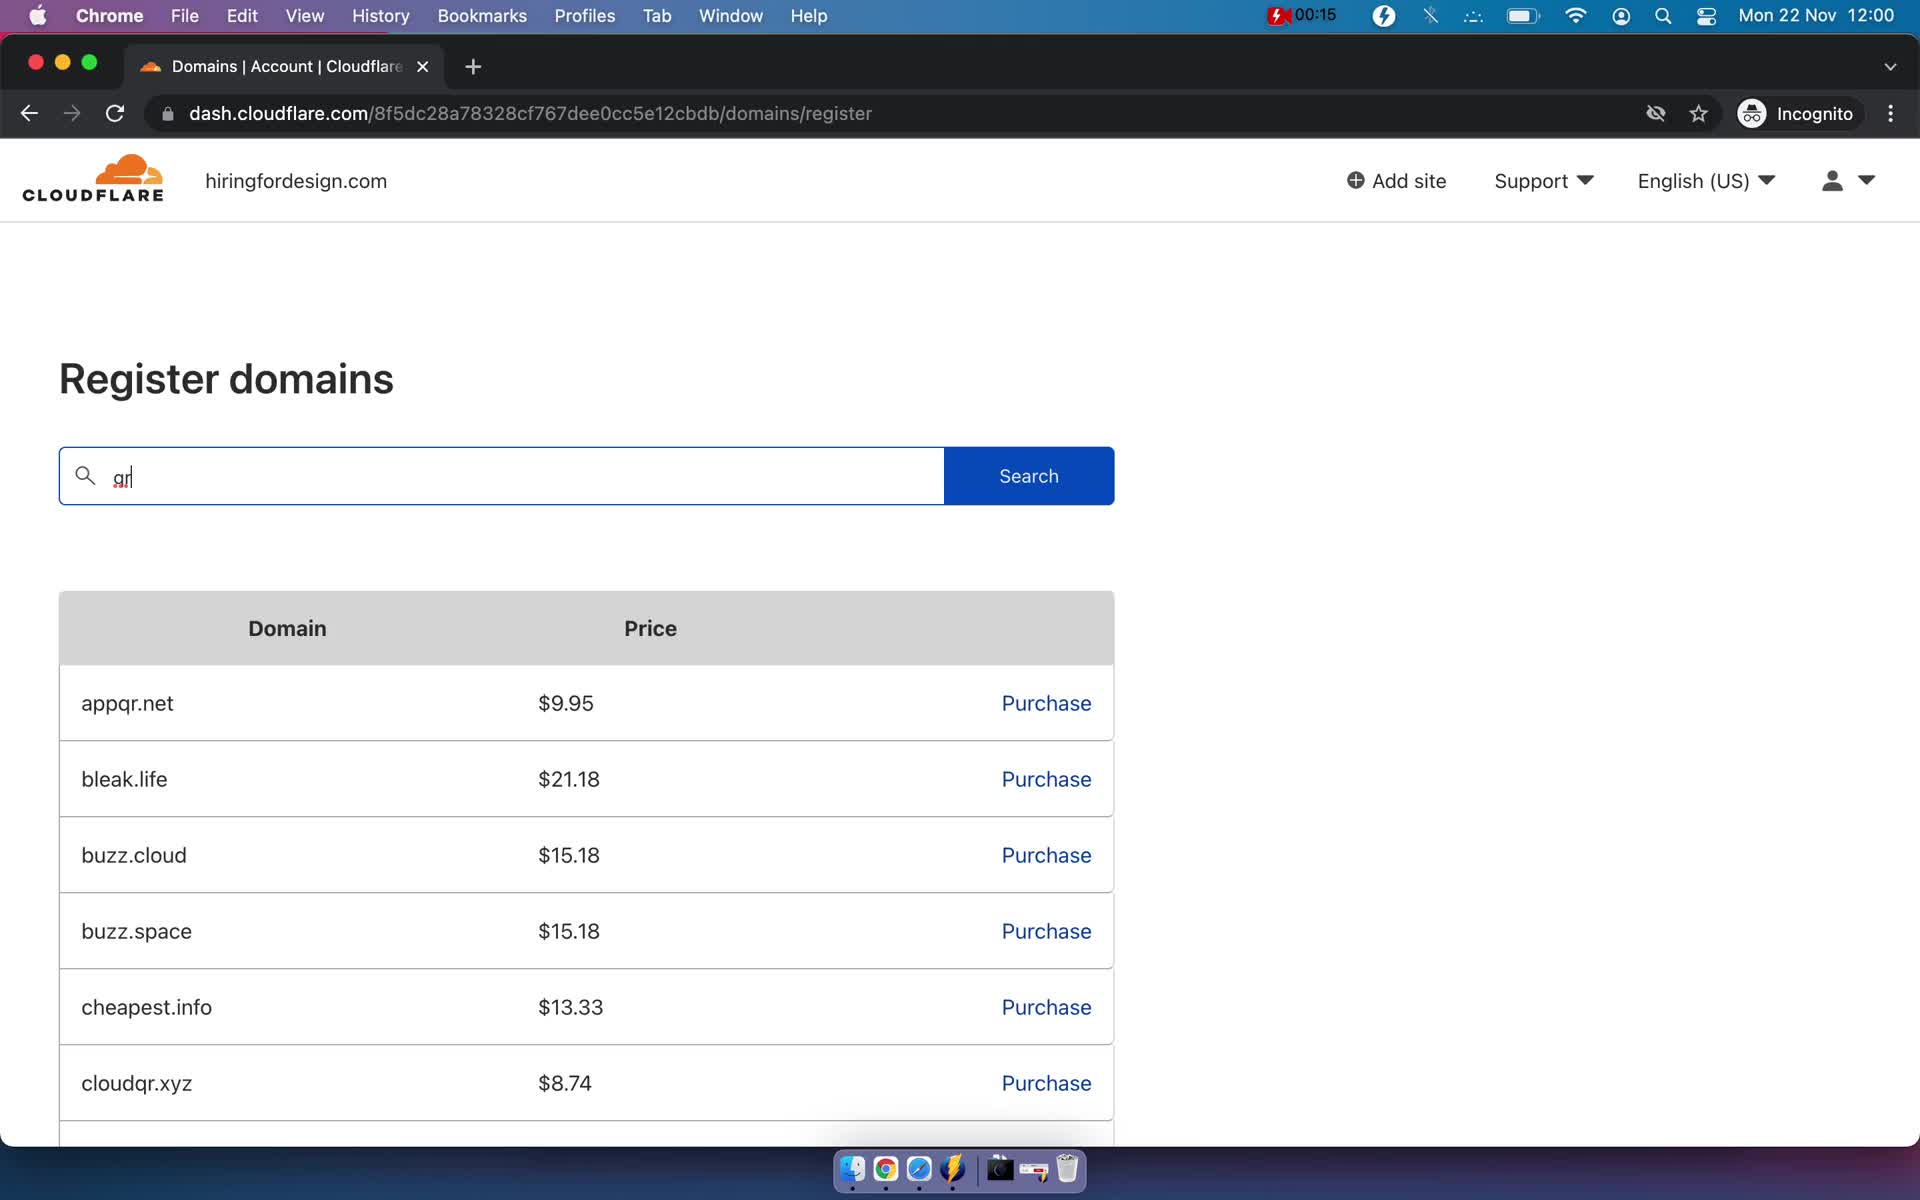The width and height of the screenshot is (1920, 1200).
Task: Click the Register domains heading
Action: point(226,379)
